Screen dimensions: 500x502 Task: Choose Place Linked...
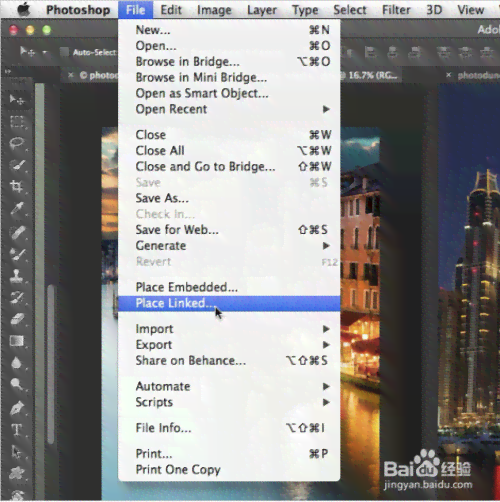(x=229, y=303)
